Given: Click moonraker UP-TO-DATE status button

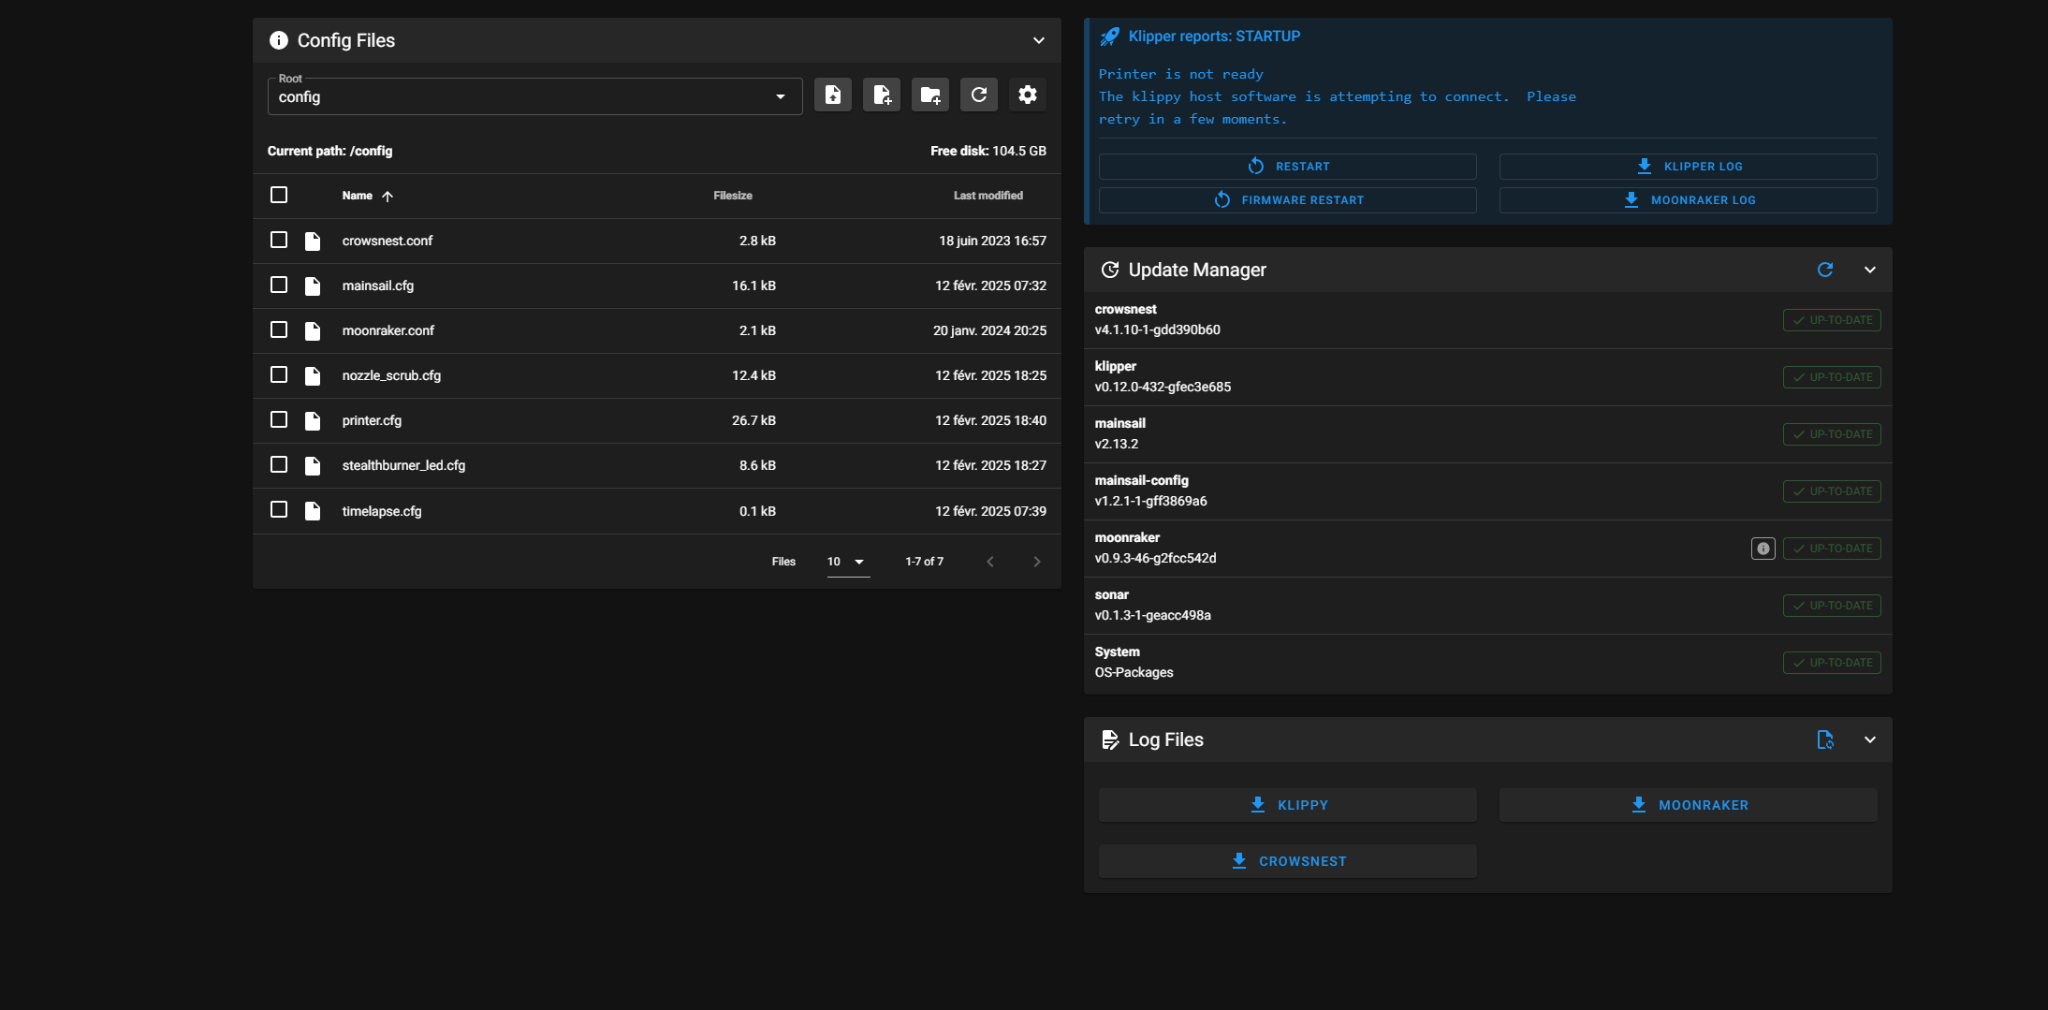Looking at the screenshot, I should coord(1832,548).
